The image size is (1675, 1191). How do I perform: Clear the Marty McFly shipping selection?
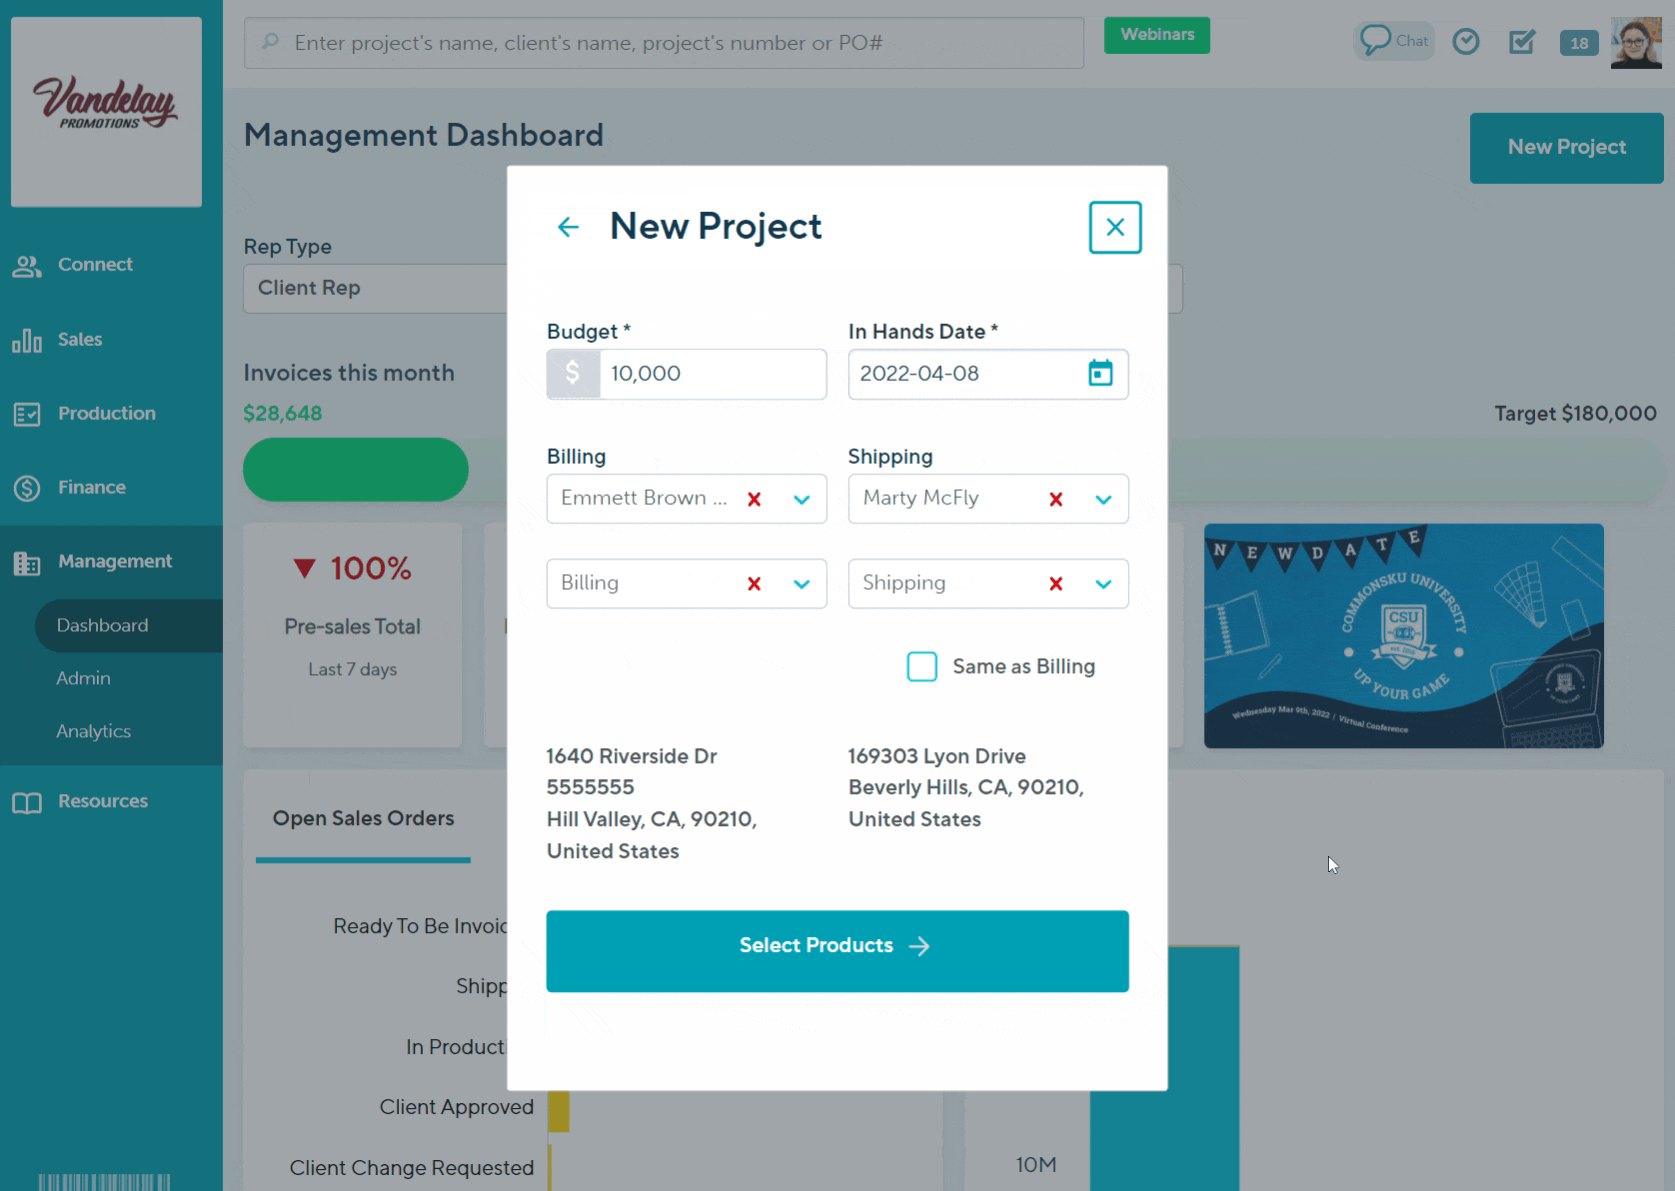click(x=1055, y=499)
